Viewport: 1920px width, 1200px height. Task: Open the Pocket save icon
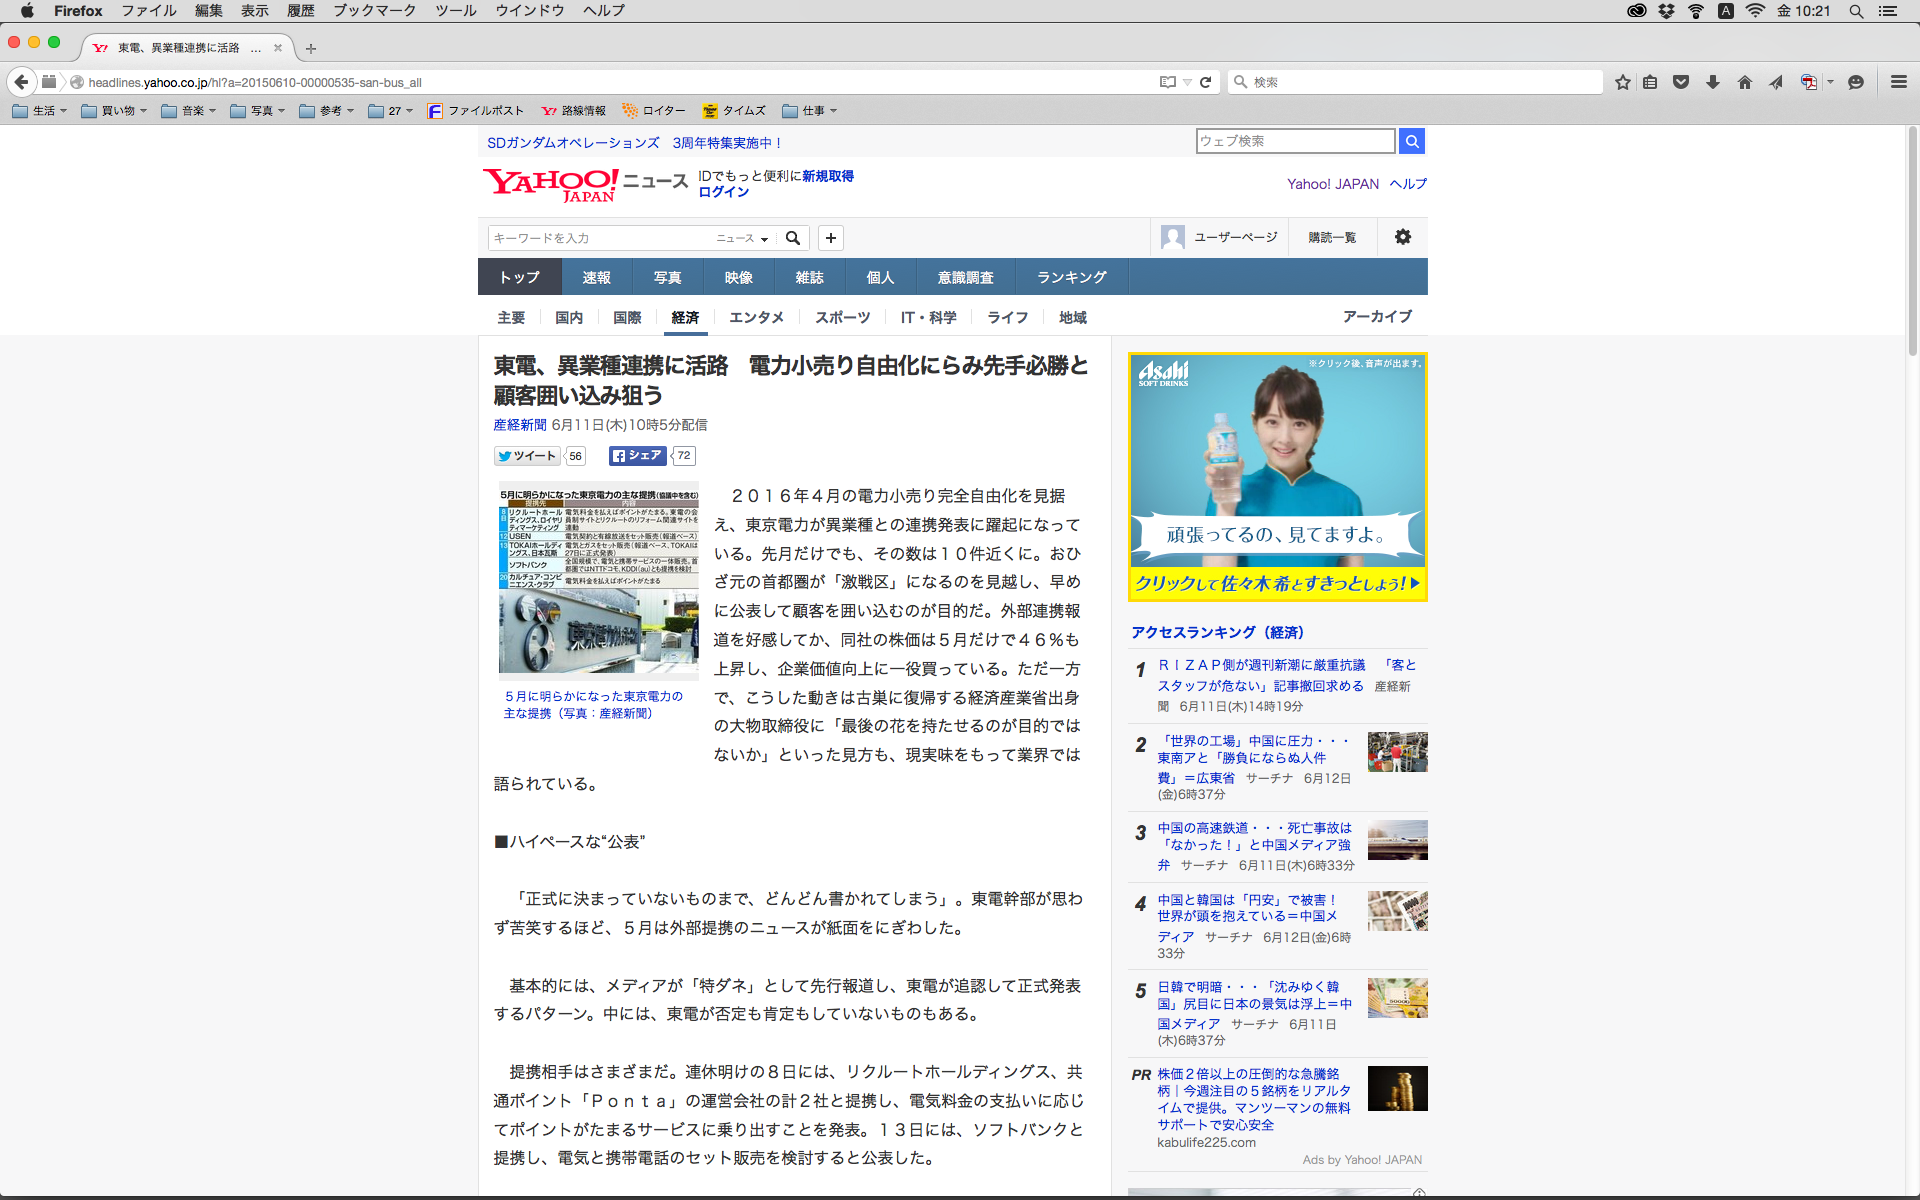1681,82
